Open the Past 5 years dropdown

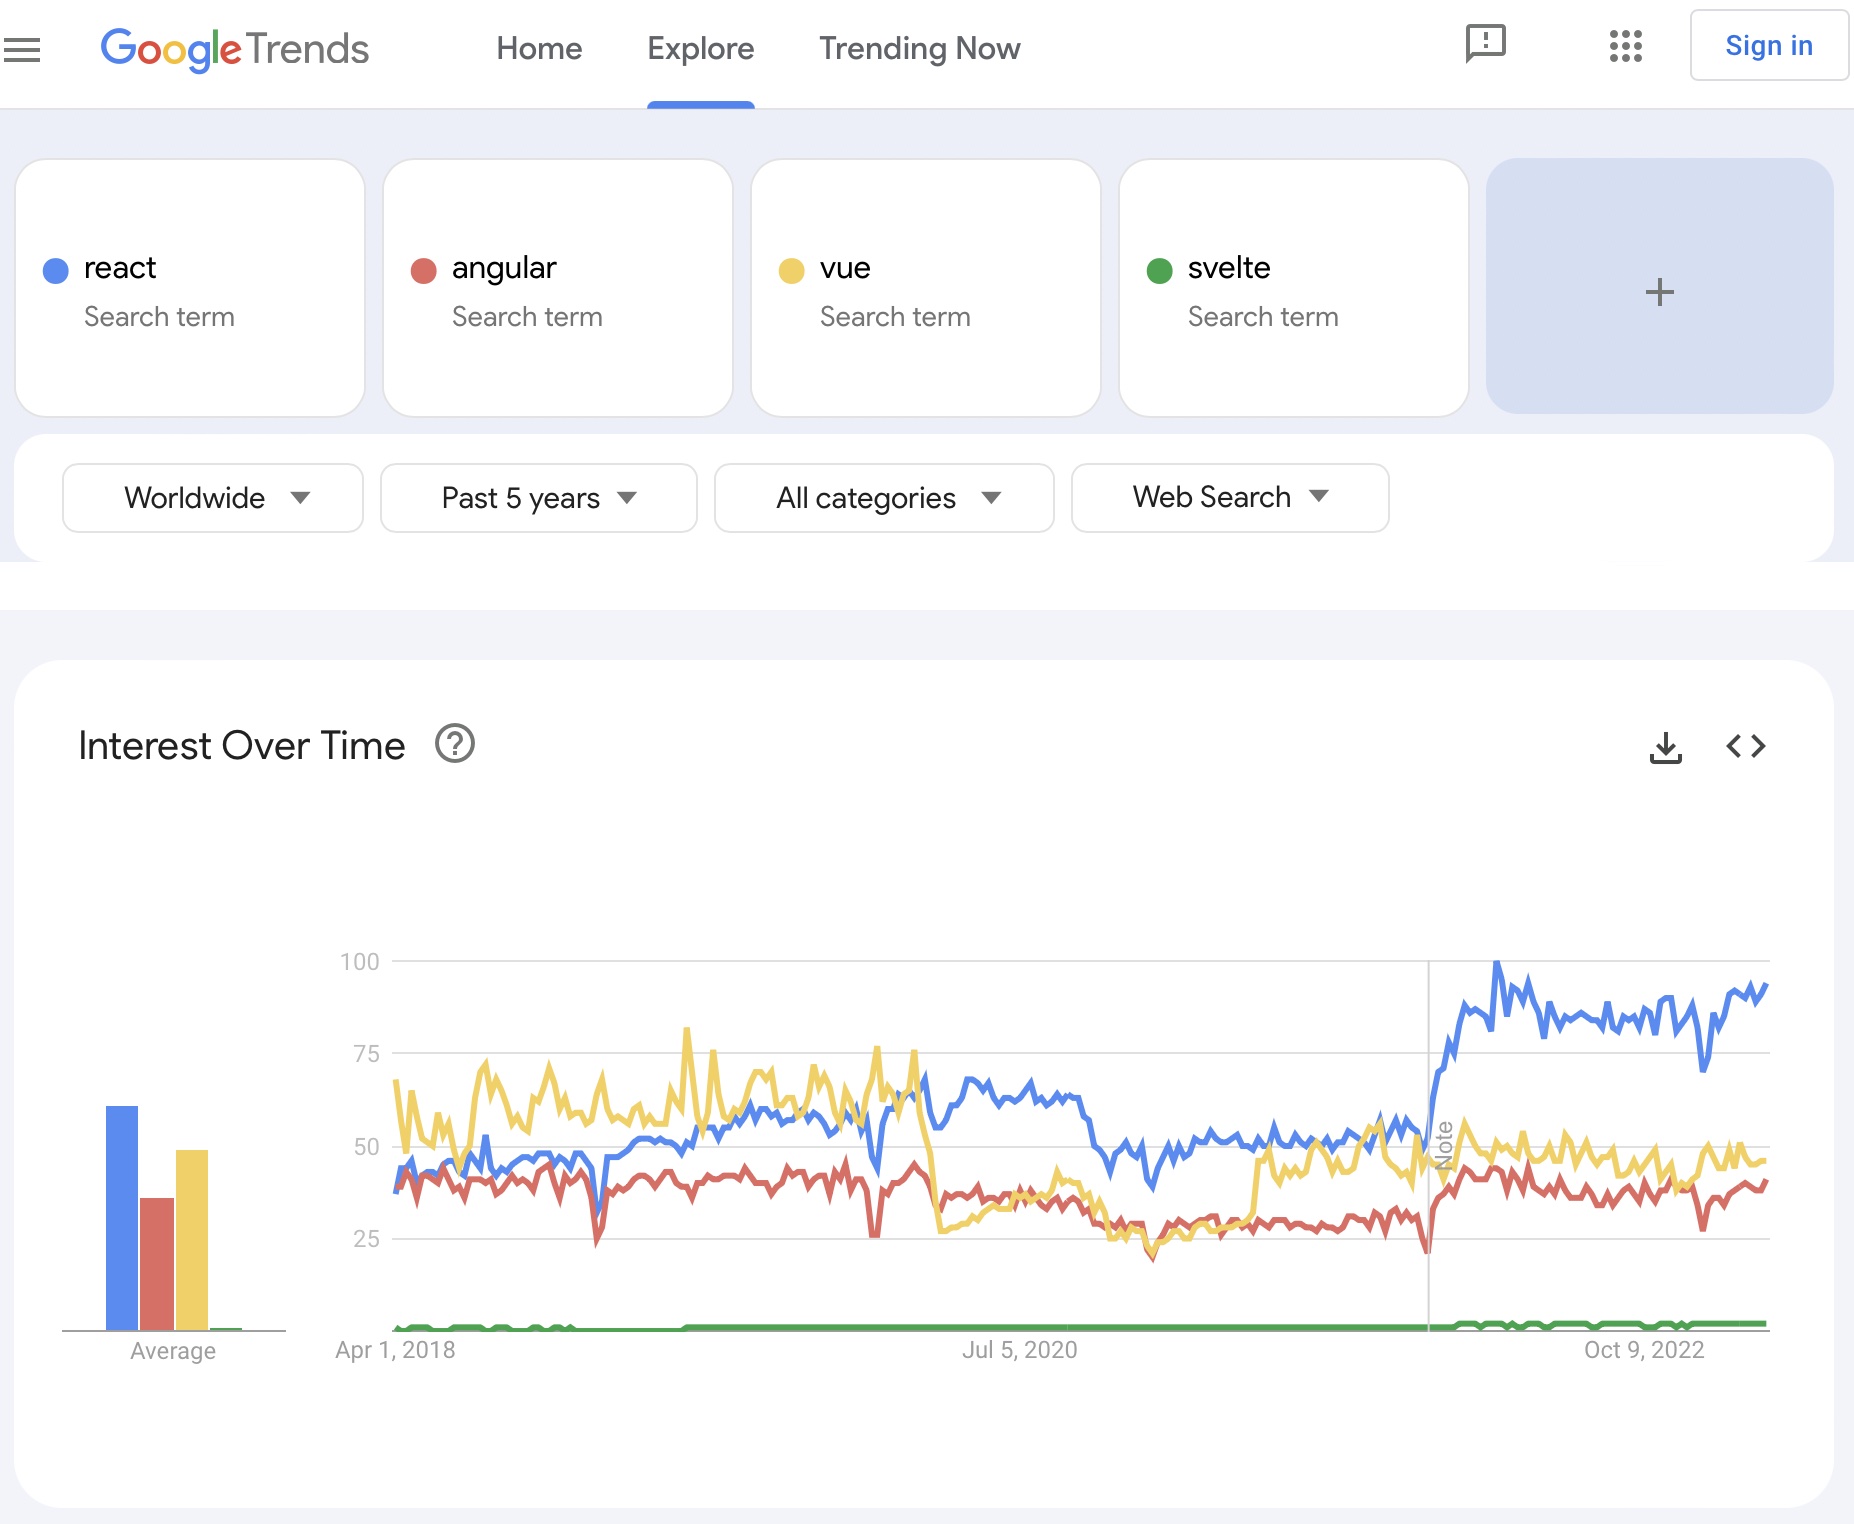tap(539, 498)
